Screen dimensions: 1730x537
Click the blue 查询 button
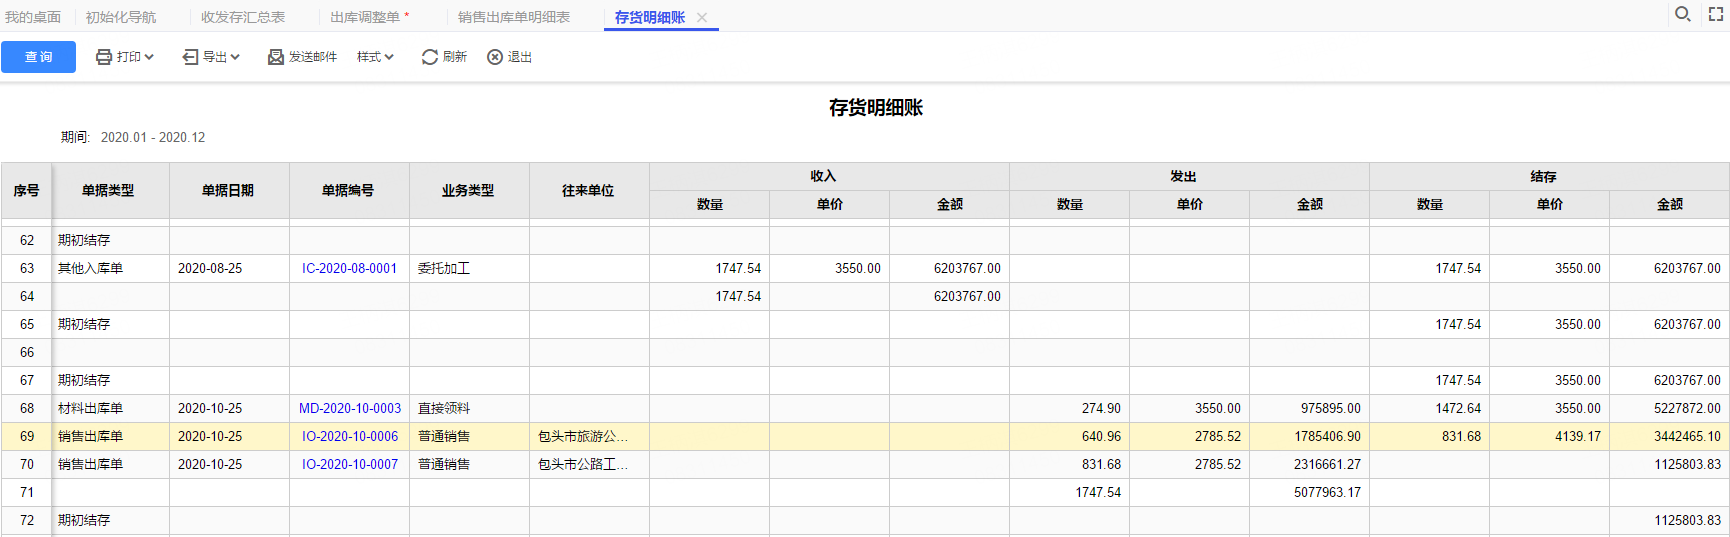pyautogui.click(x=38, y=57)
